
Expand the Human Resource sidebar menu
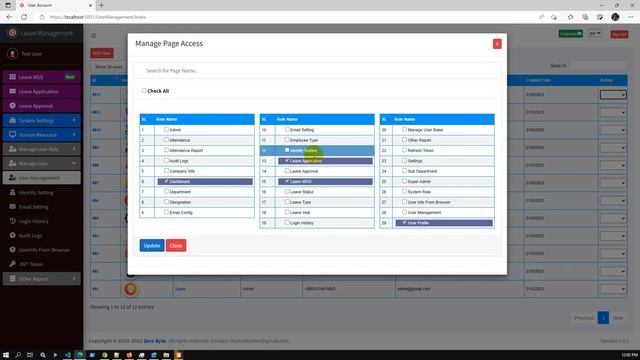(x=42, y=134)
